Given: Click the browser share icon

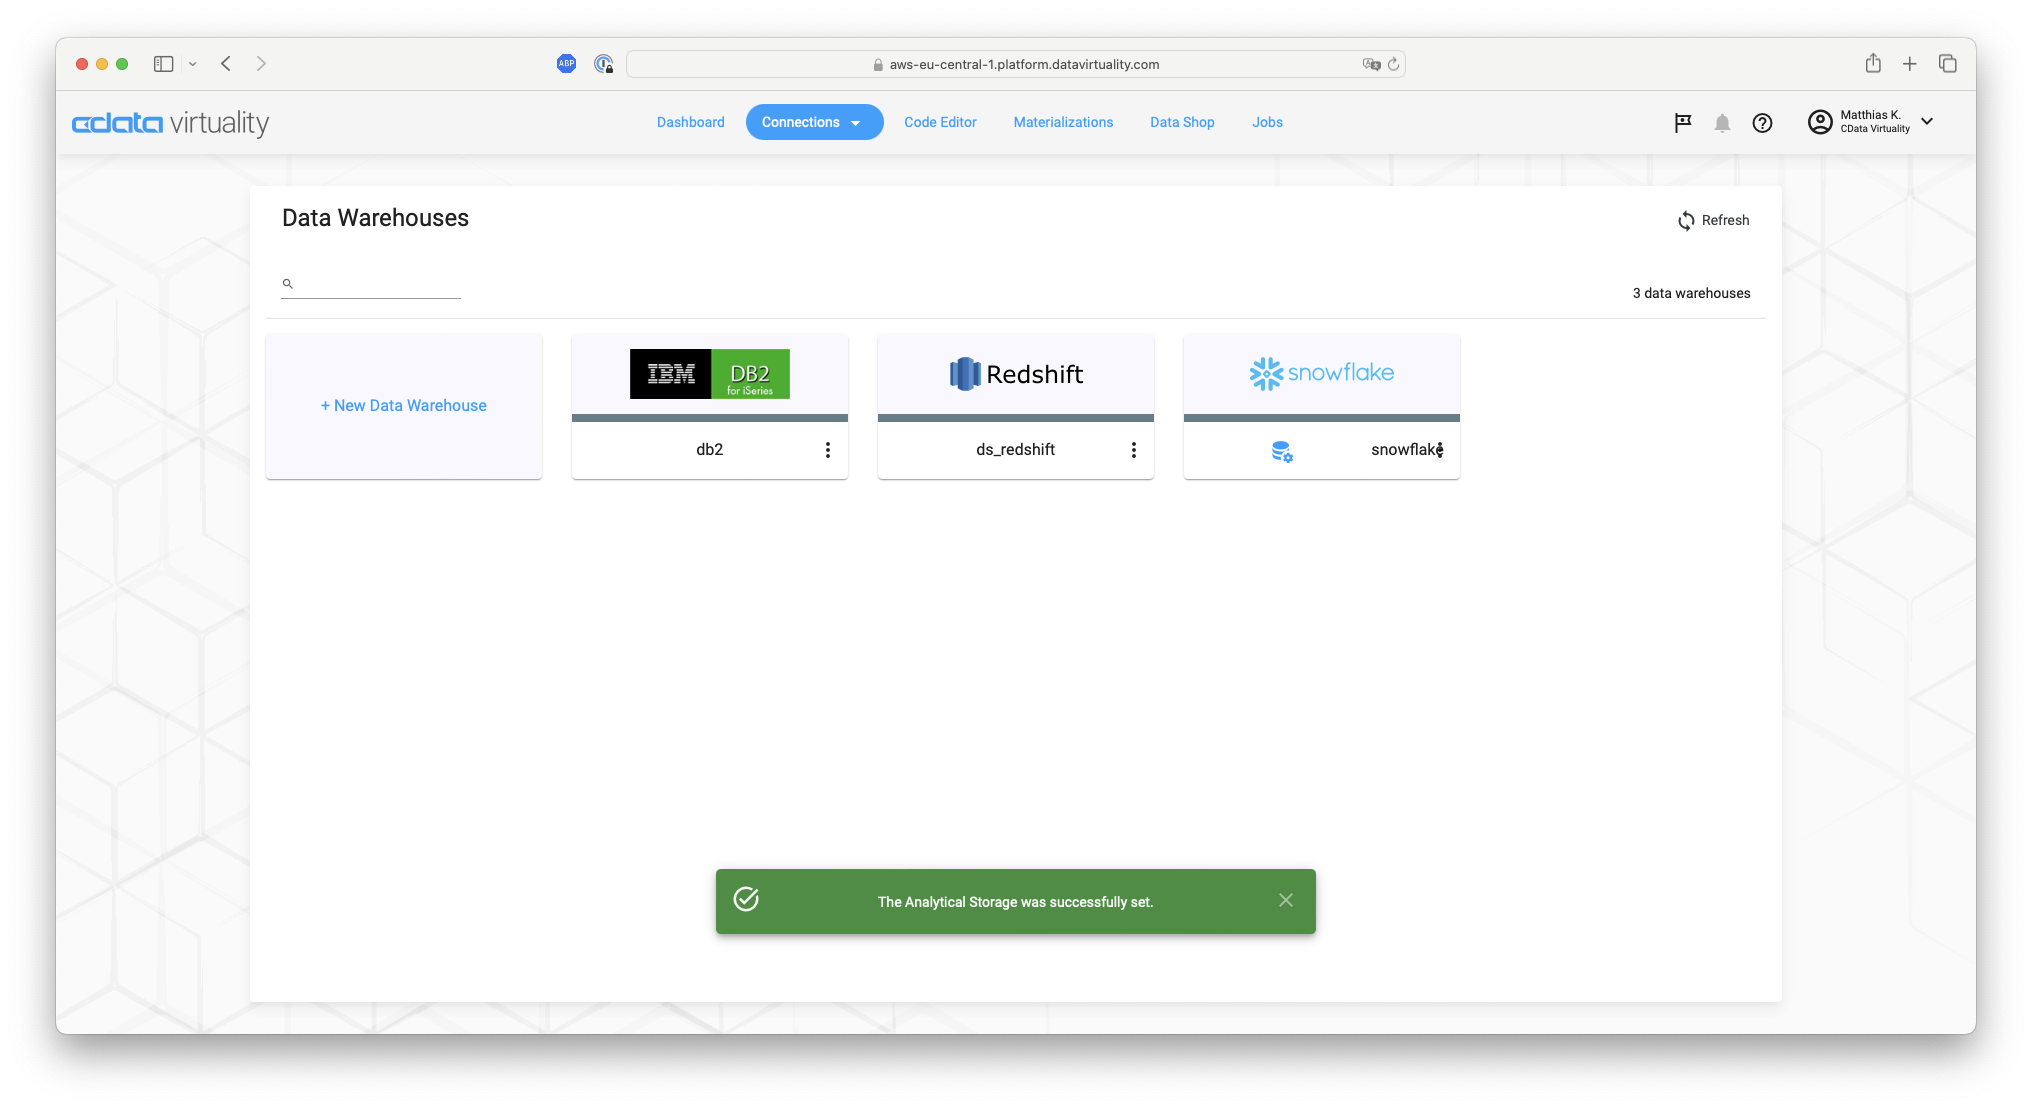Looking at the screenshot, I should tap(1873, 64).
